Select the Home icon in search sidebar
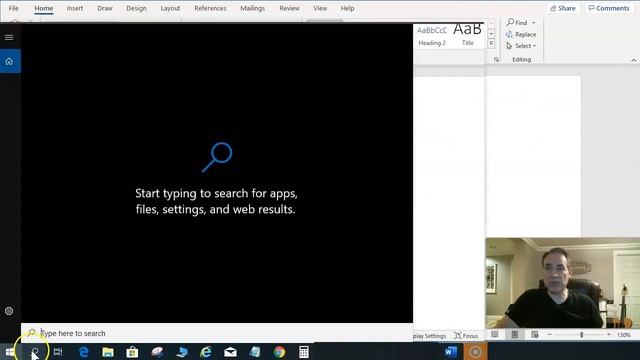640x360 pixels. (10, 61)
